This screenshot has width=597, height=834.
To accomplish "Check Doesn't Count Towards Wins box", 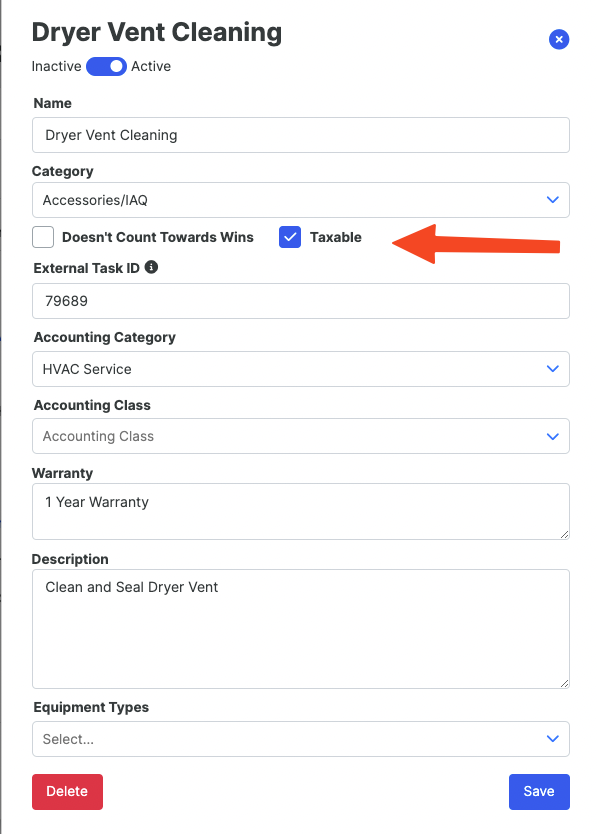I will [43, 237].
